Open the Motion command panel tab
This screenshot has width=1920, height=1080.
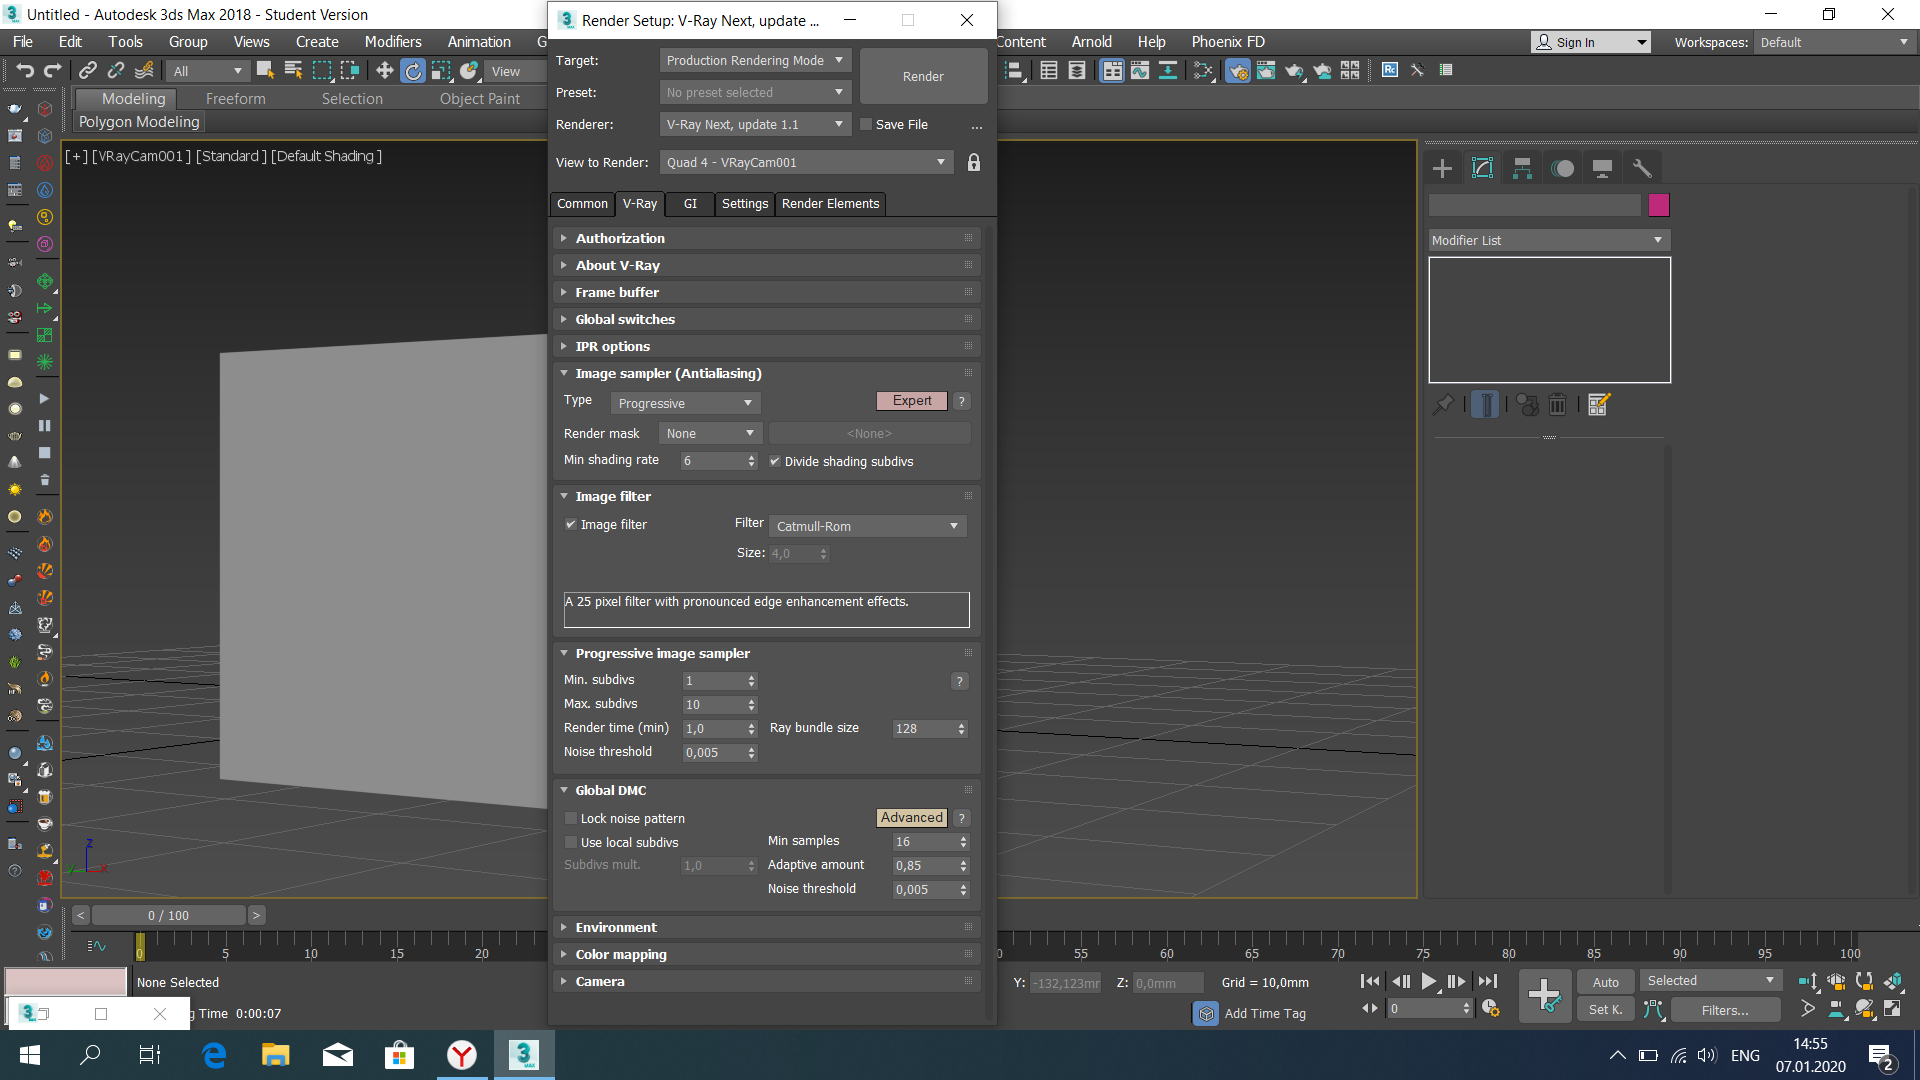tap(1562, 168)
